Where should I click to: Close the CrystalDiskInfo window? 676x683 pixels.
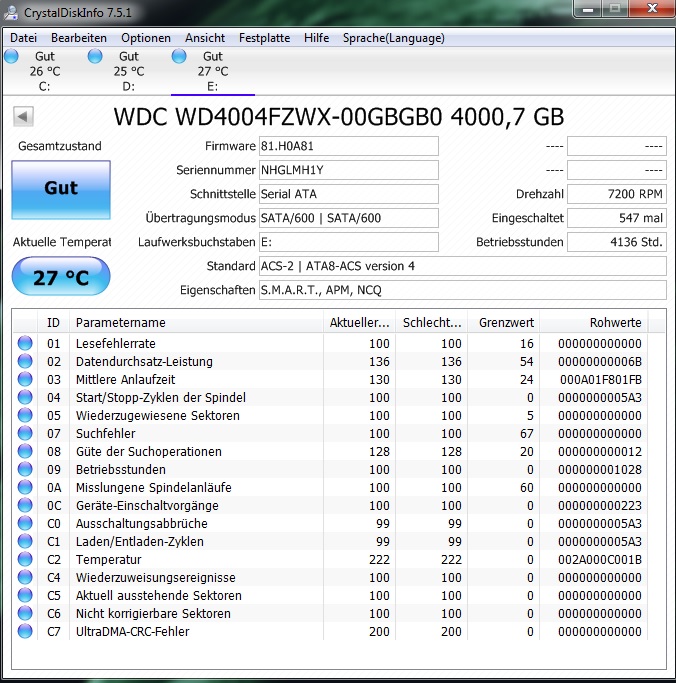(x=652, y=9)
